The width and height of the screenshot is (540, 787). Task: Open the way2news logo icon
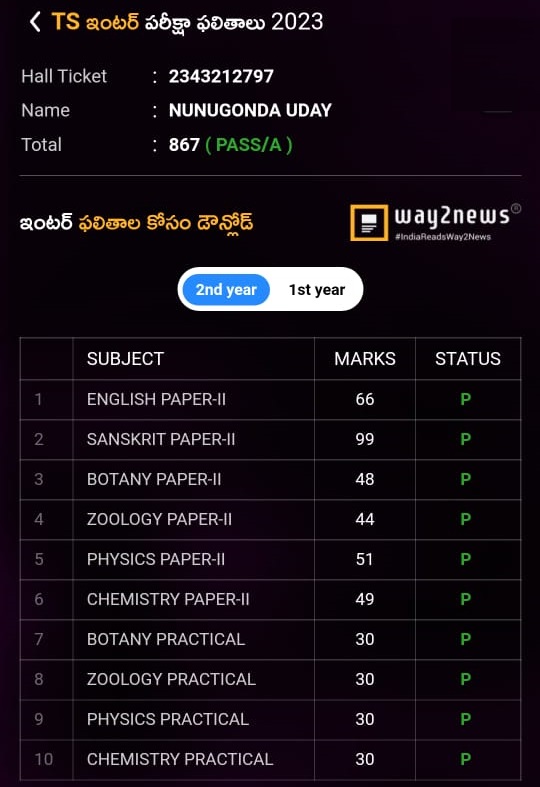pyautogui.click(x=369, y=222)
